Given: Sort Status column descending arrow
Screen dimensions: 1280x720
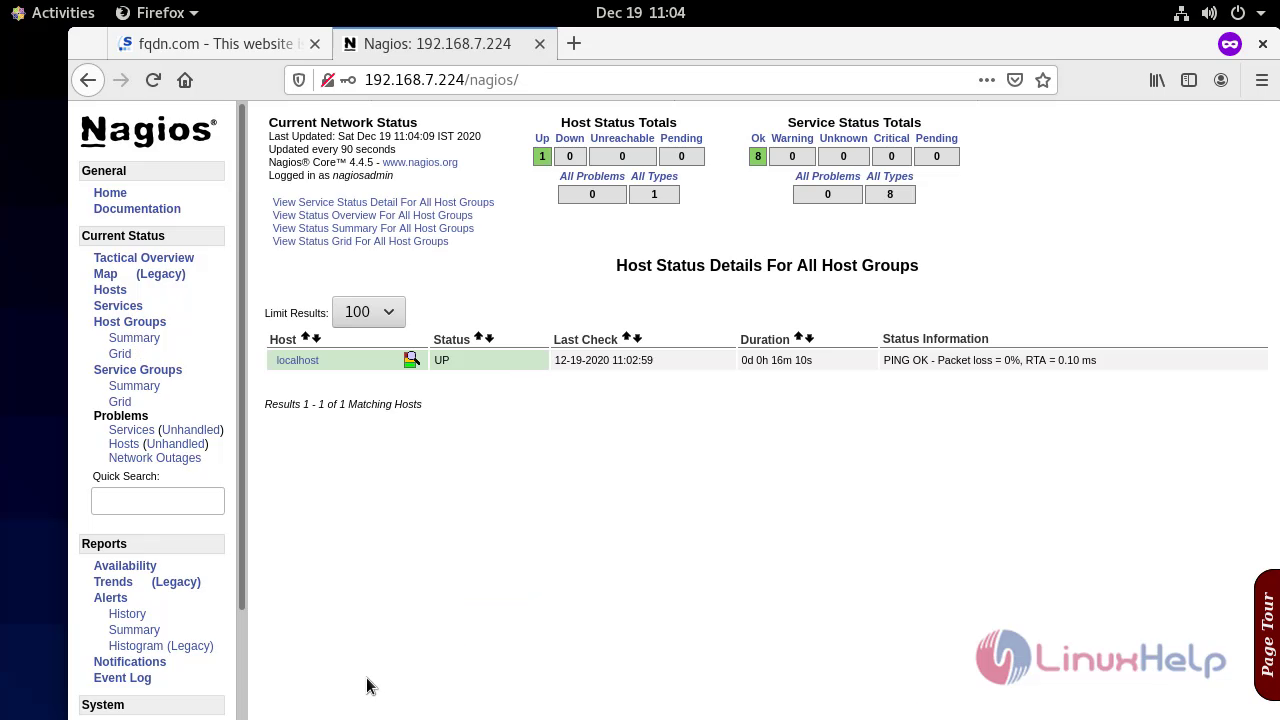Looking at the screenshot, I should click(489, 338).
